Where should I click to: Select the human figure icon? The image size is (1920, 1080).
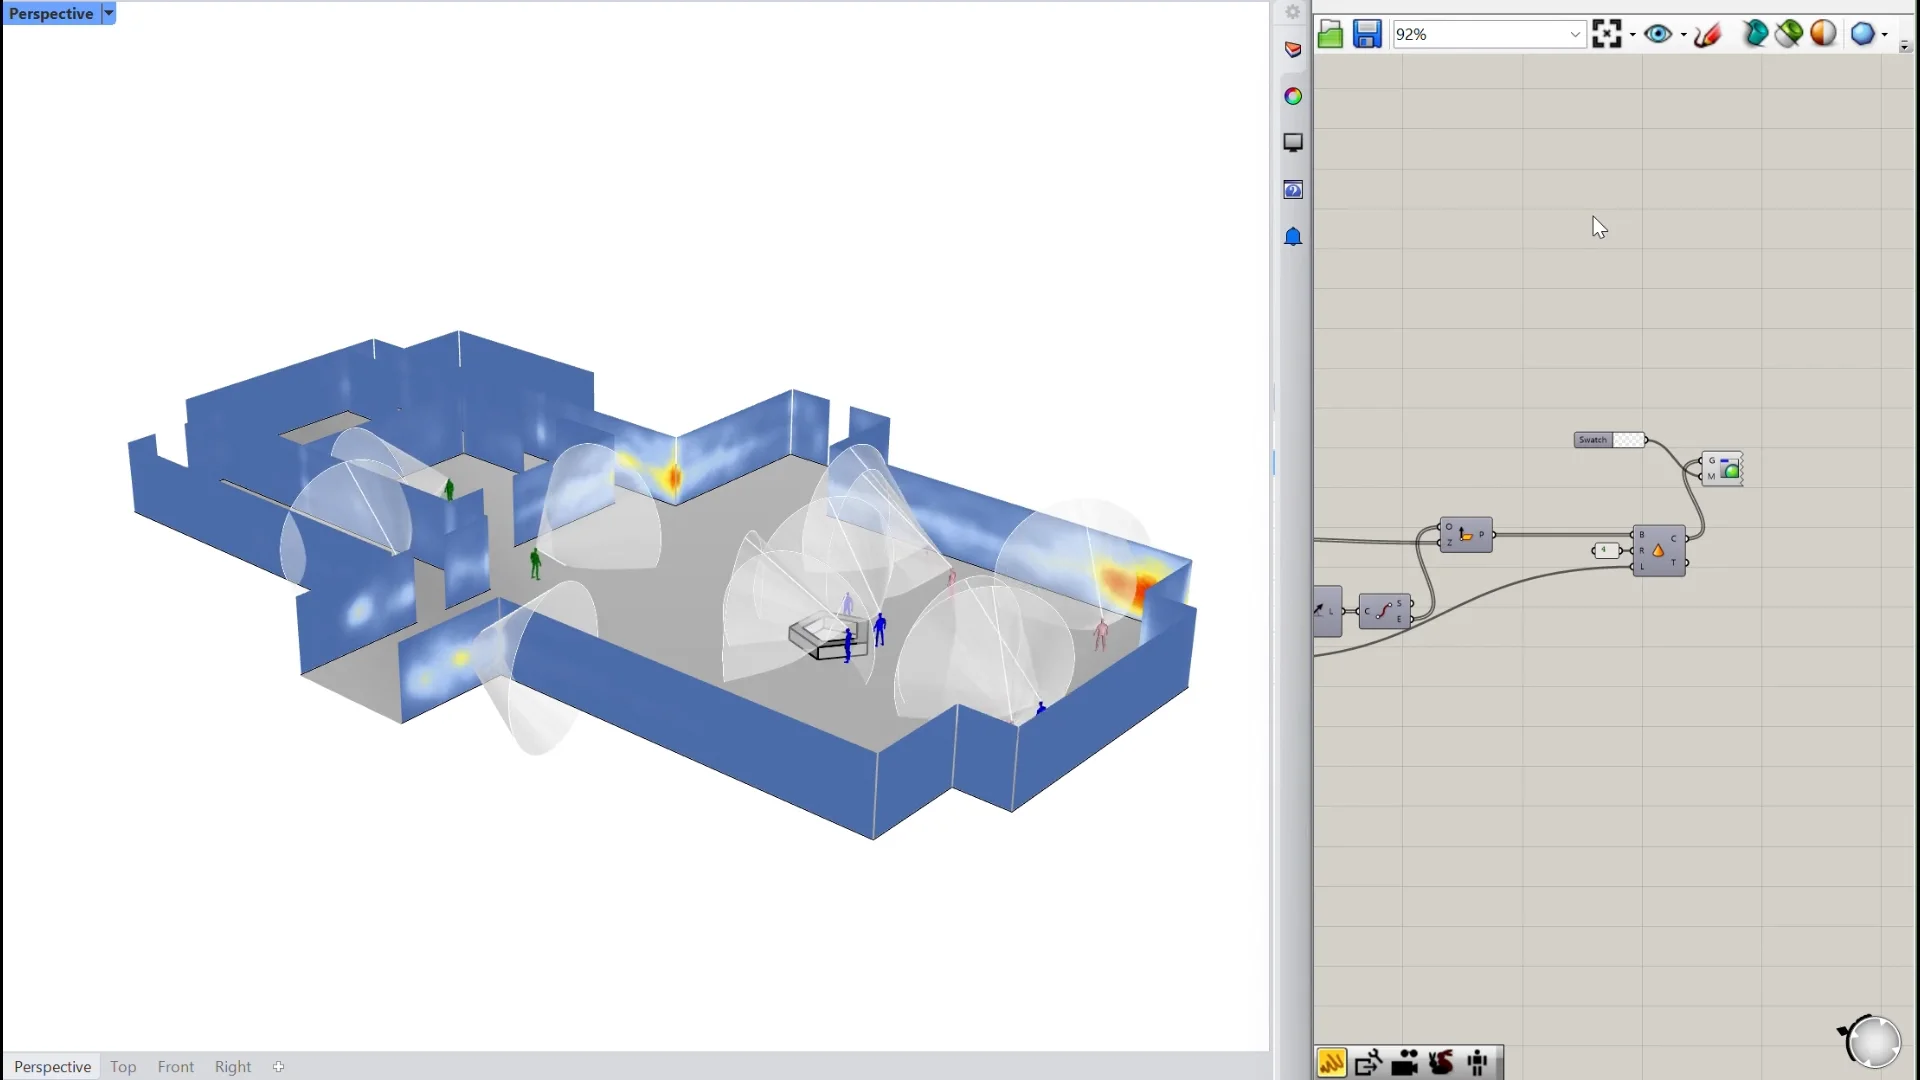tap(1478, 1063)
